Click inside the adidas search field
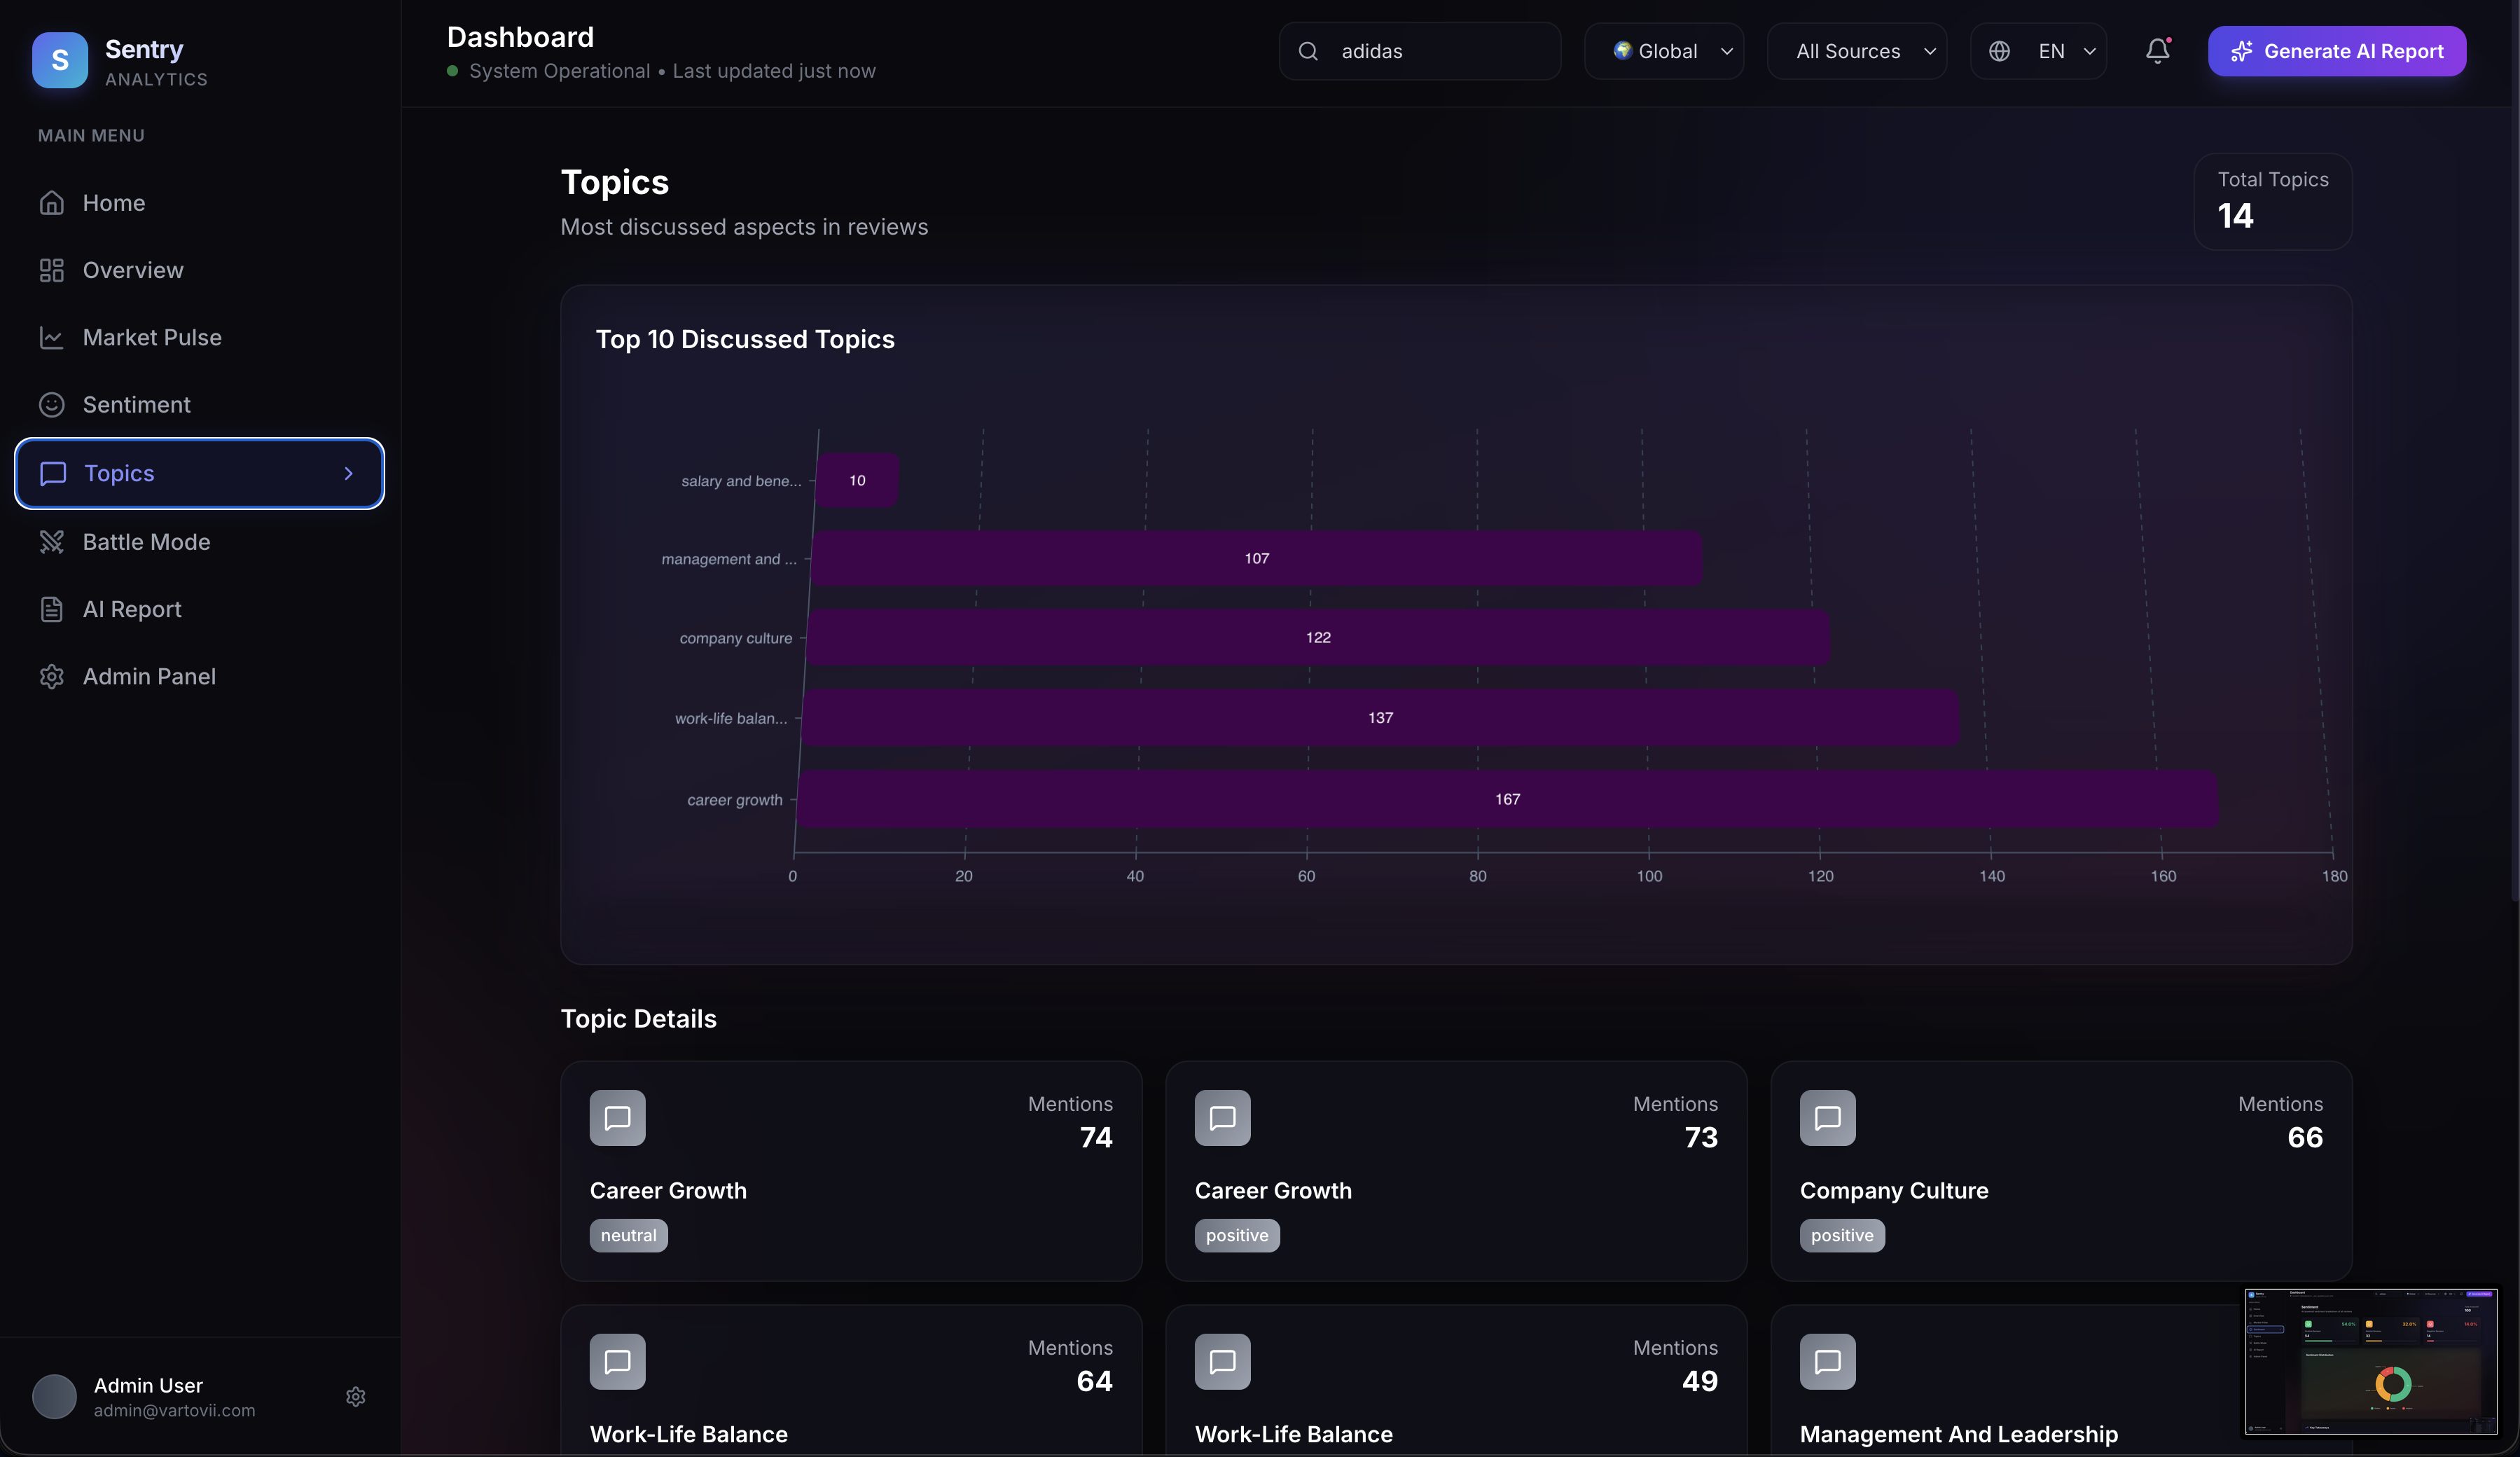Viewport: 2520px width, 1457px height. pyautogui.click(x=1420, y=51)
